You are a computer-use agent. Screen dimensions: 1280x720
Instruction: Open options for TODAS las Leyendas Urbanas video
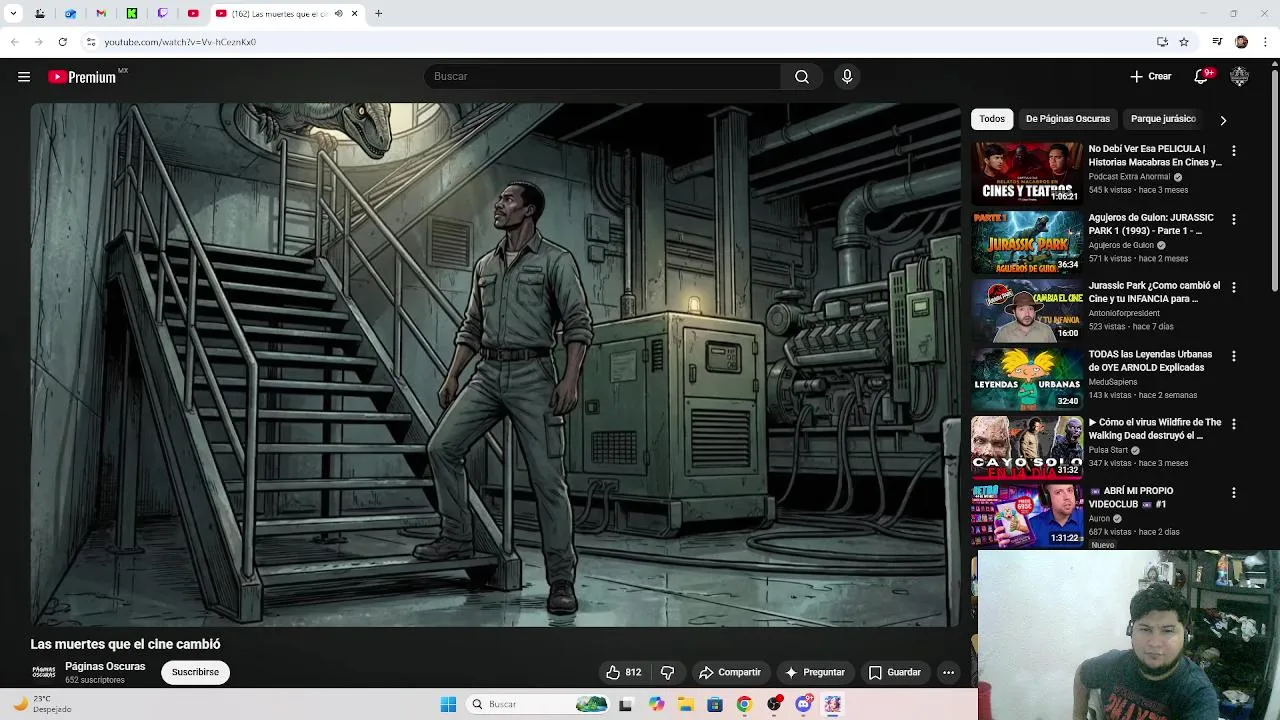point(1234,356)
